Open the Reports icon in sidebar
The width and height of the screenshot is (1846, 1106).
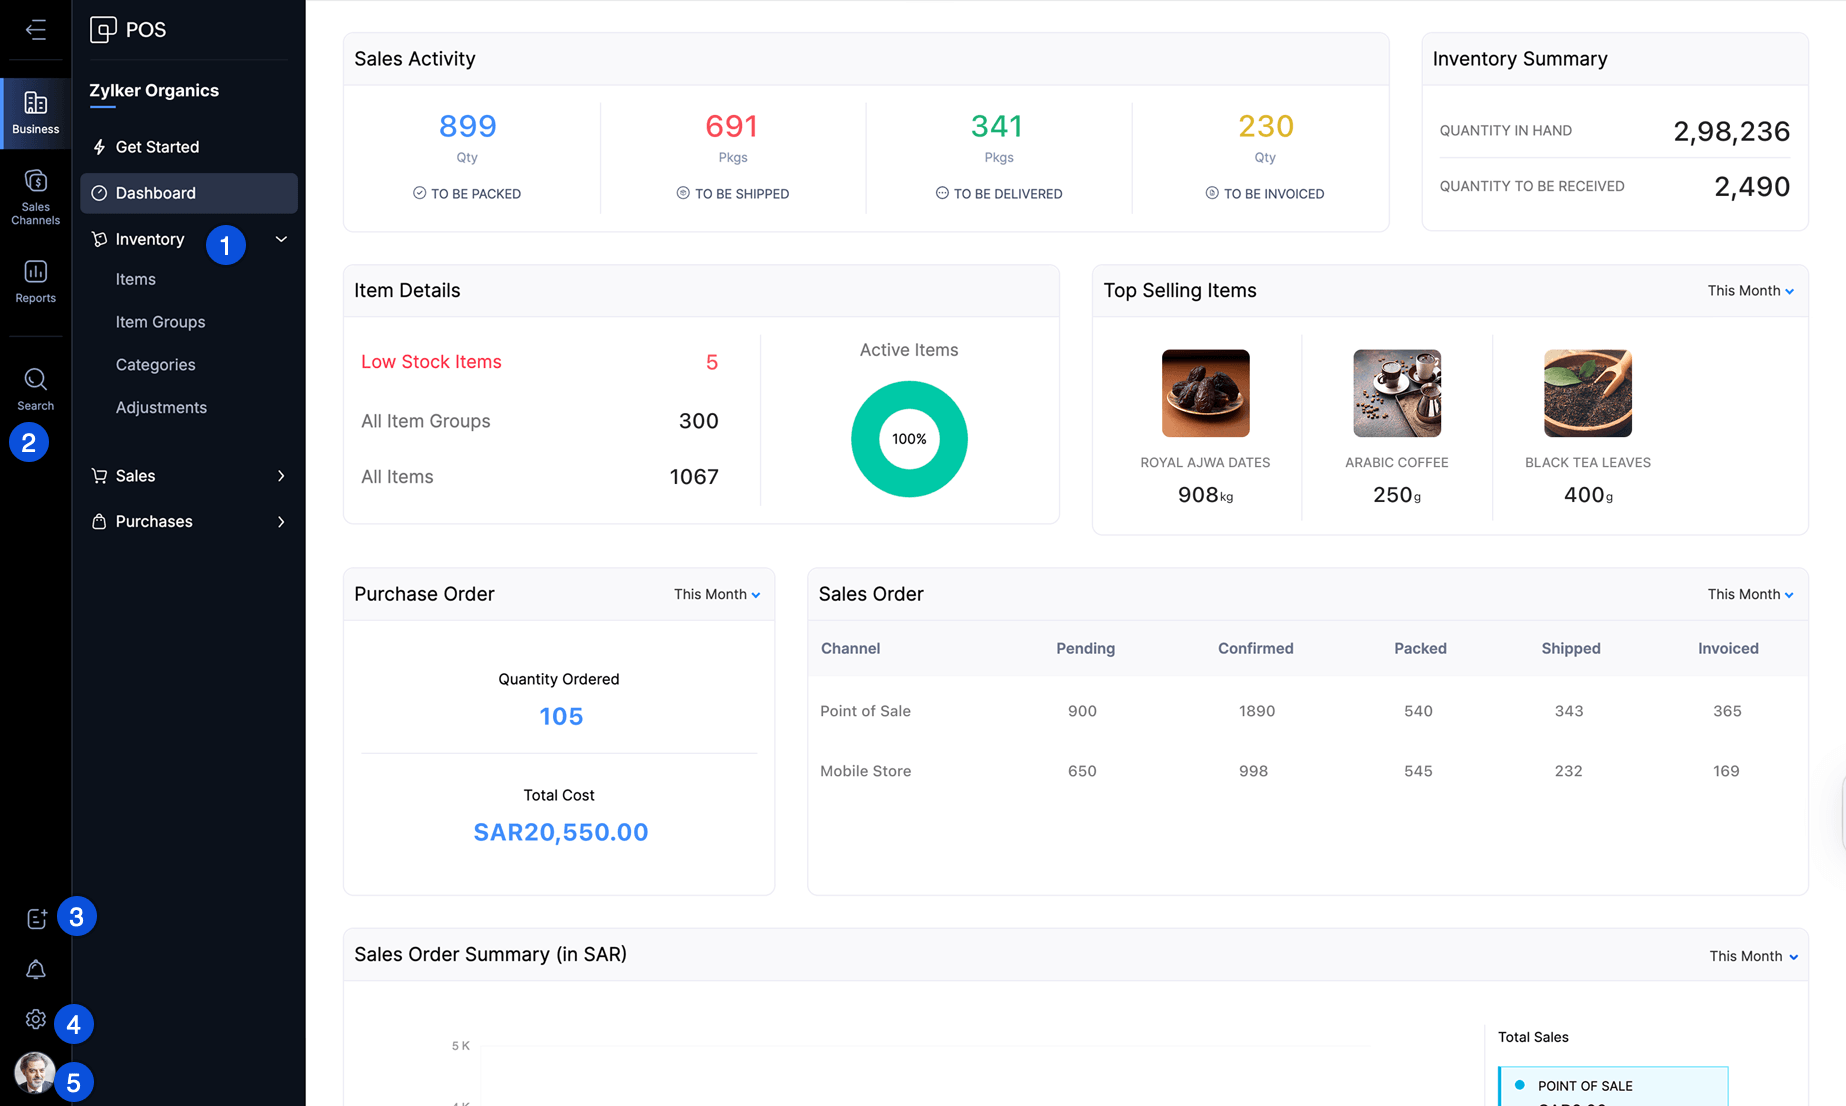[36, 281]
